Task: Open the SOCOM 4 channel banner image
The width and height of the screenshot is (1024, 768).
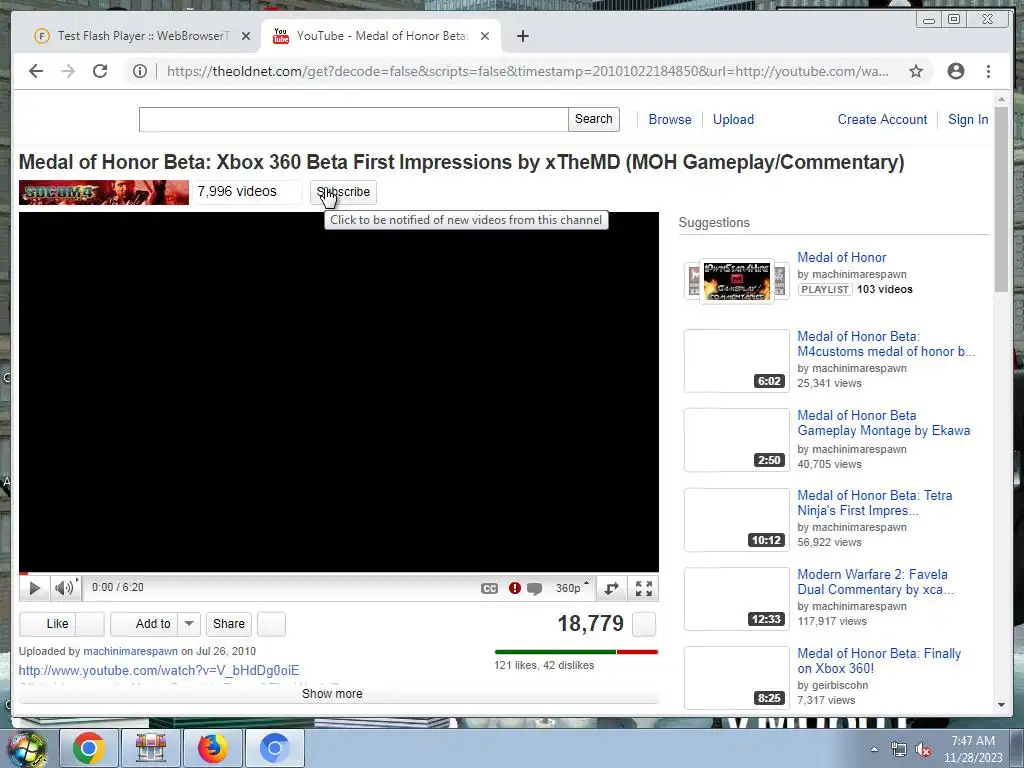Action: click(104, 193)
